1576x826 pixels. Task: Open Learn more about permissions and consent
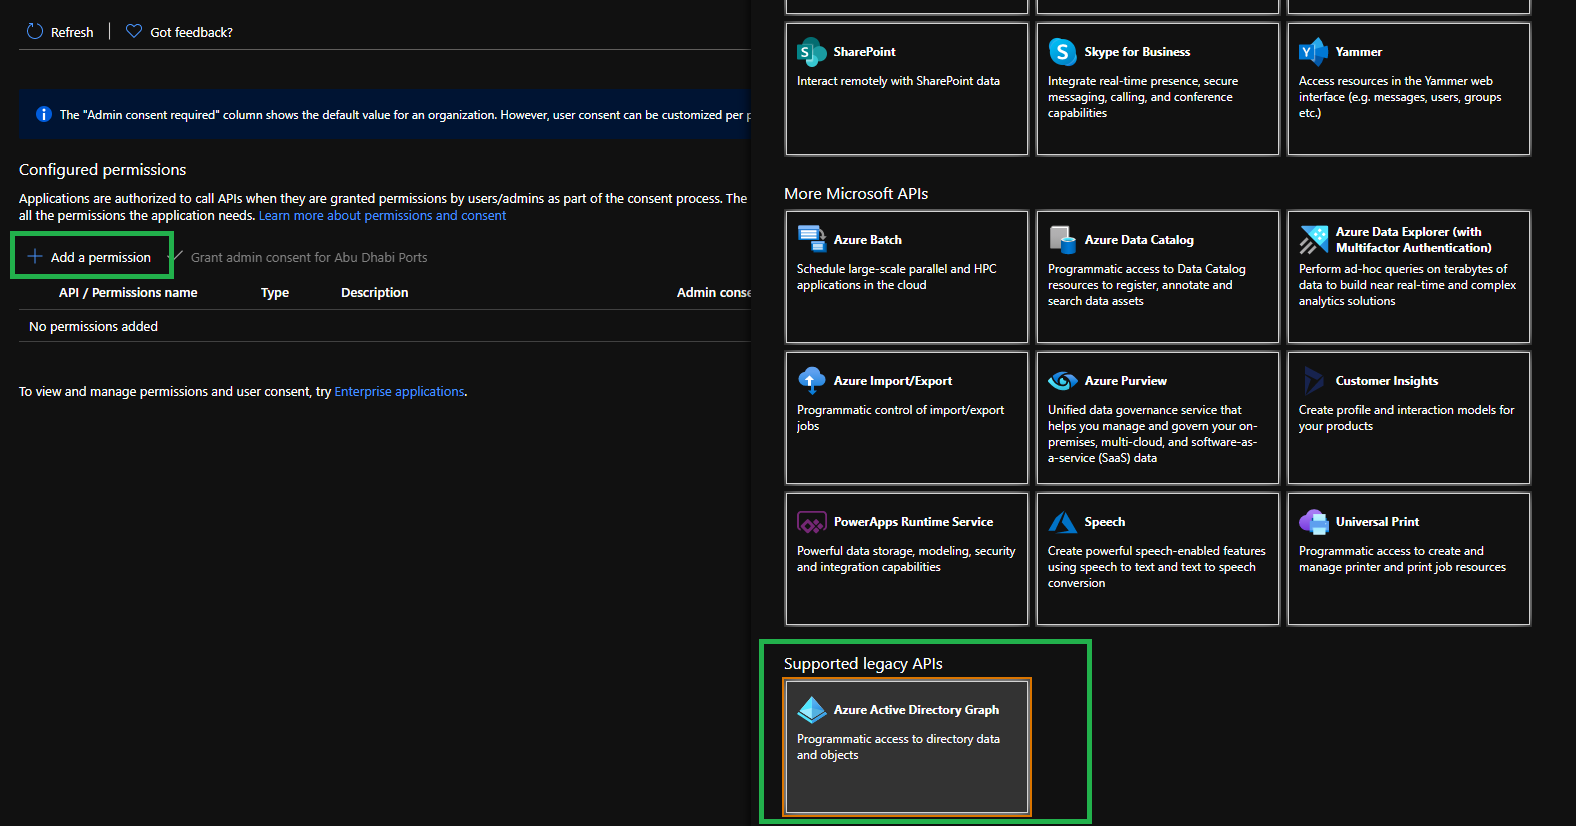(382, 215)
